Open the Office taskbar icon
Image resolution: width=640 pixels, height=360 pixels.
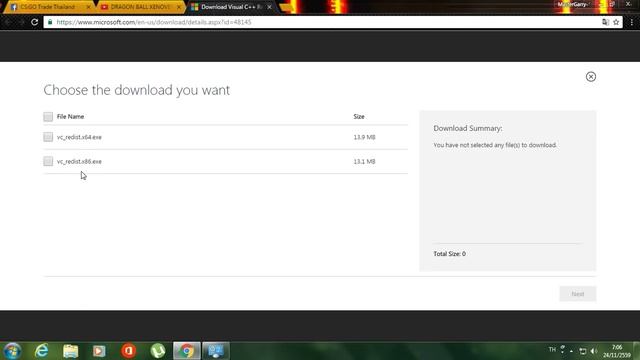coord(128,351)
